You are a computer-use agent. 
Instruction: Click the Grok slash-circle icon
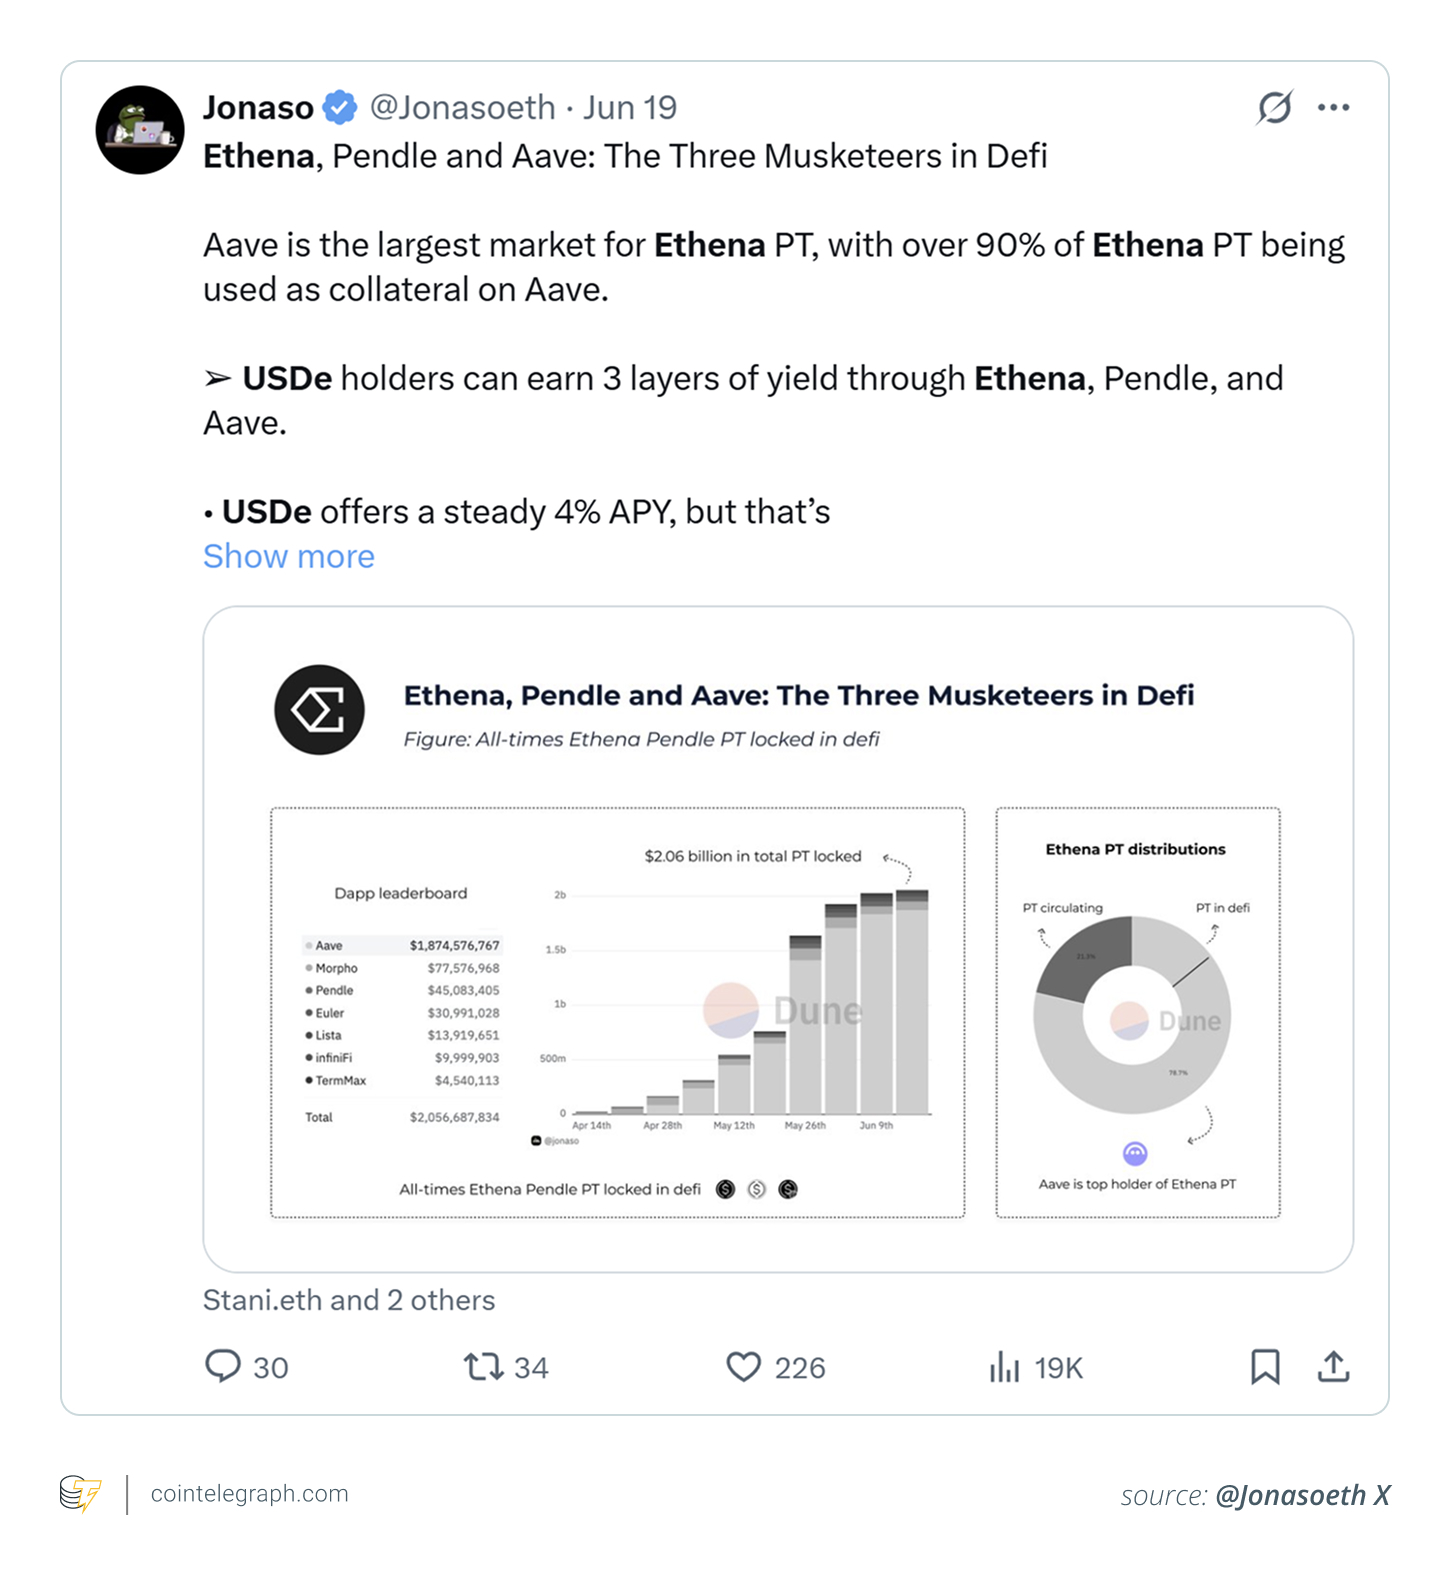1275,107
